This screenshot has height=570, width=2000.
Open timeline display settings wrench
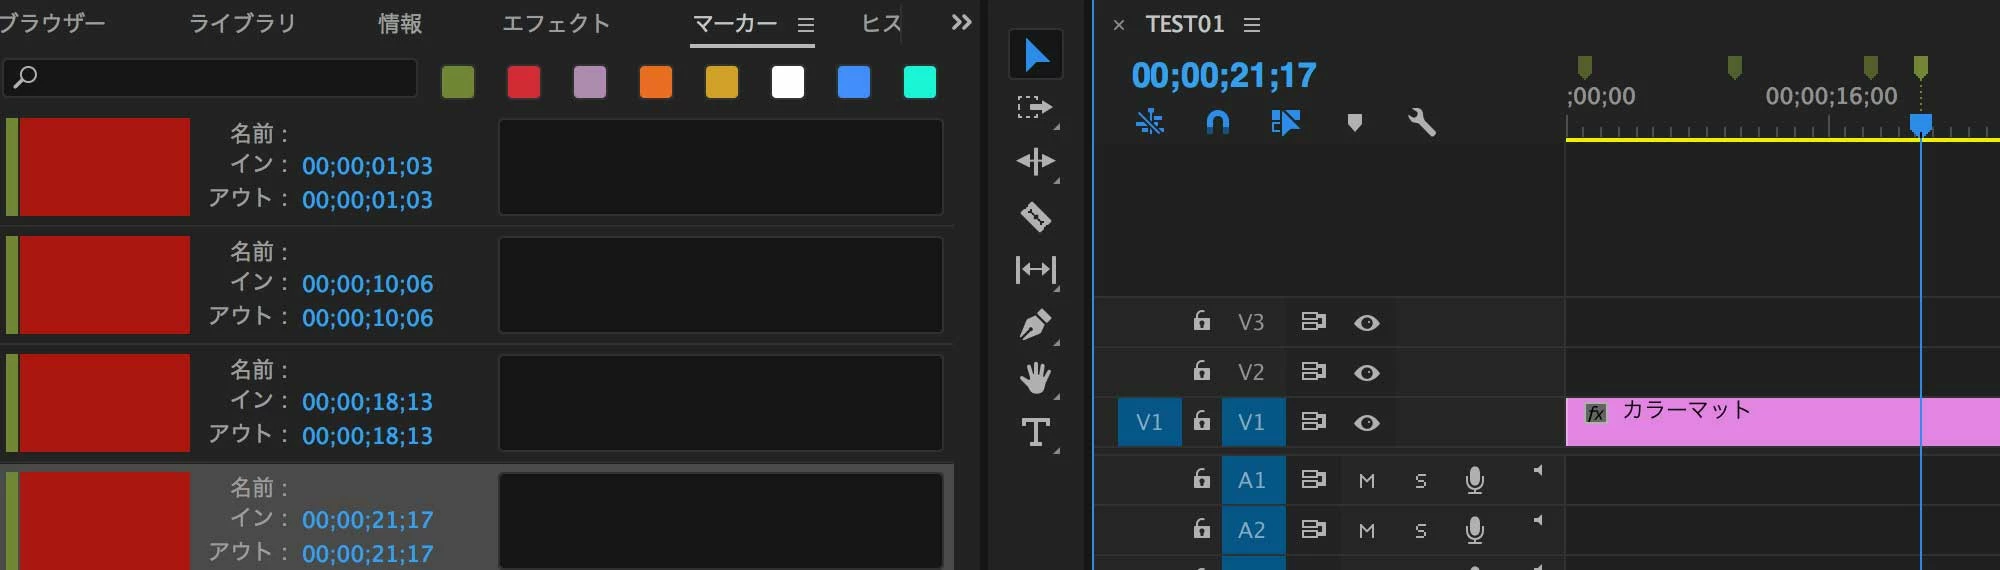click(1421, 122)
